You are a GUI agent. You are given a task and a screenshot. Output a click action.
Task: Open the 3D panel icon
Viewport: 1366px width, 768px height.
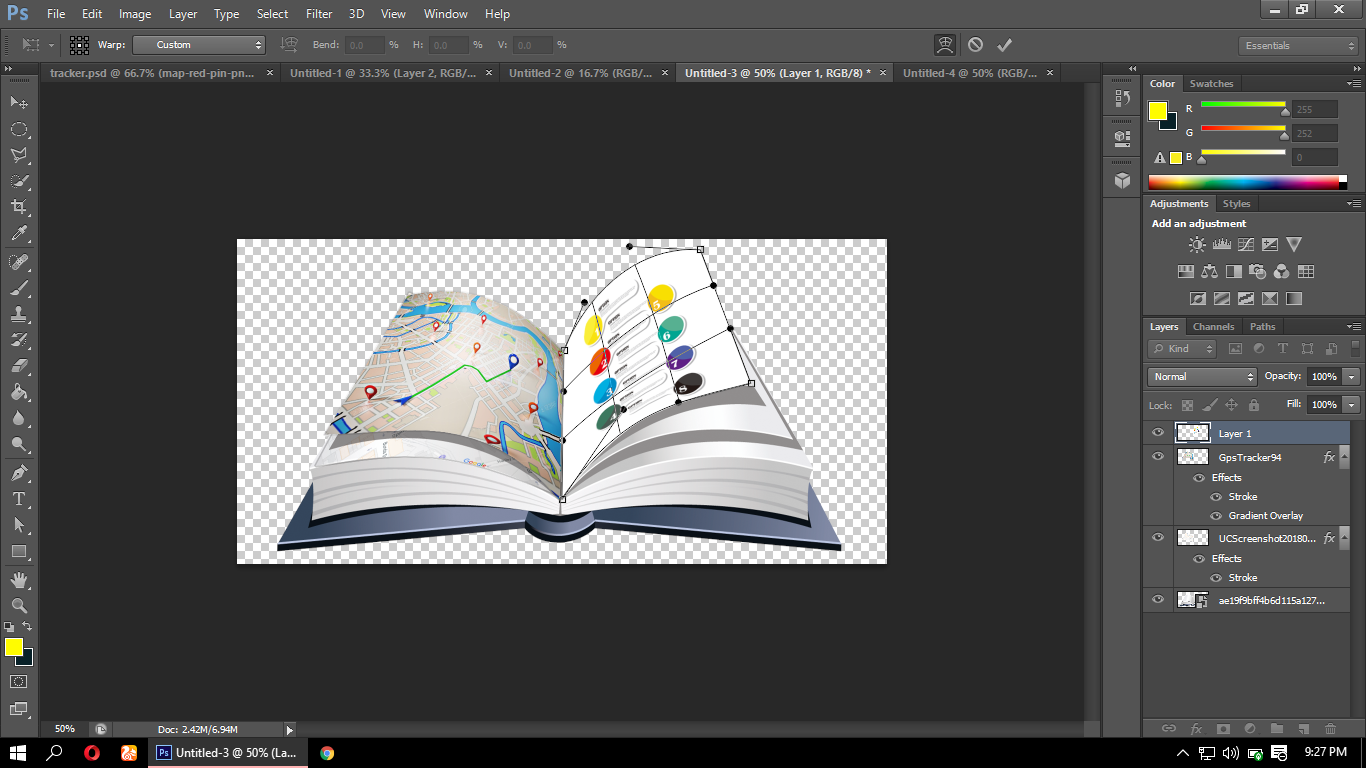pyautogui.click(x=1122, y=180)
